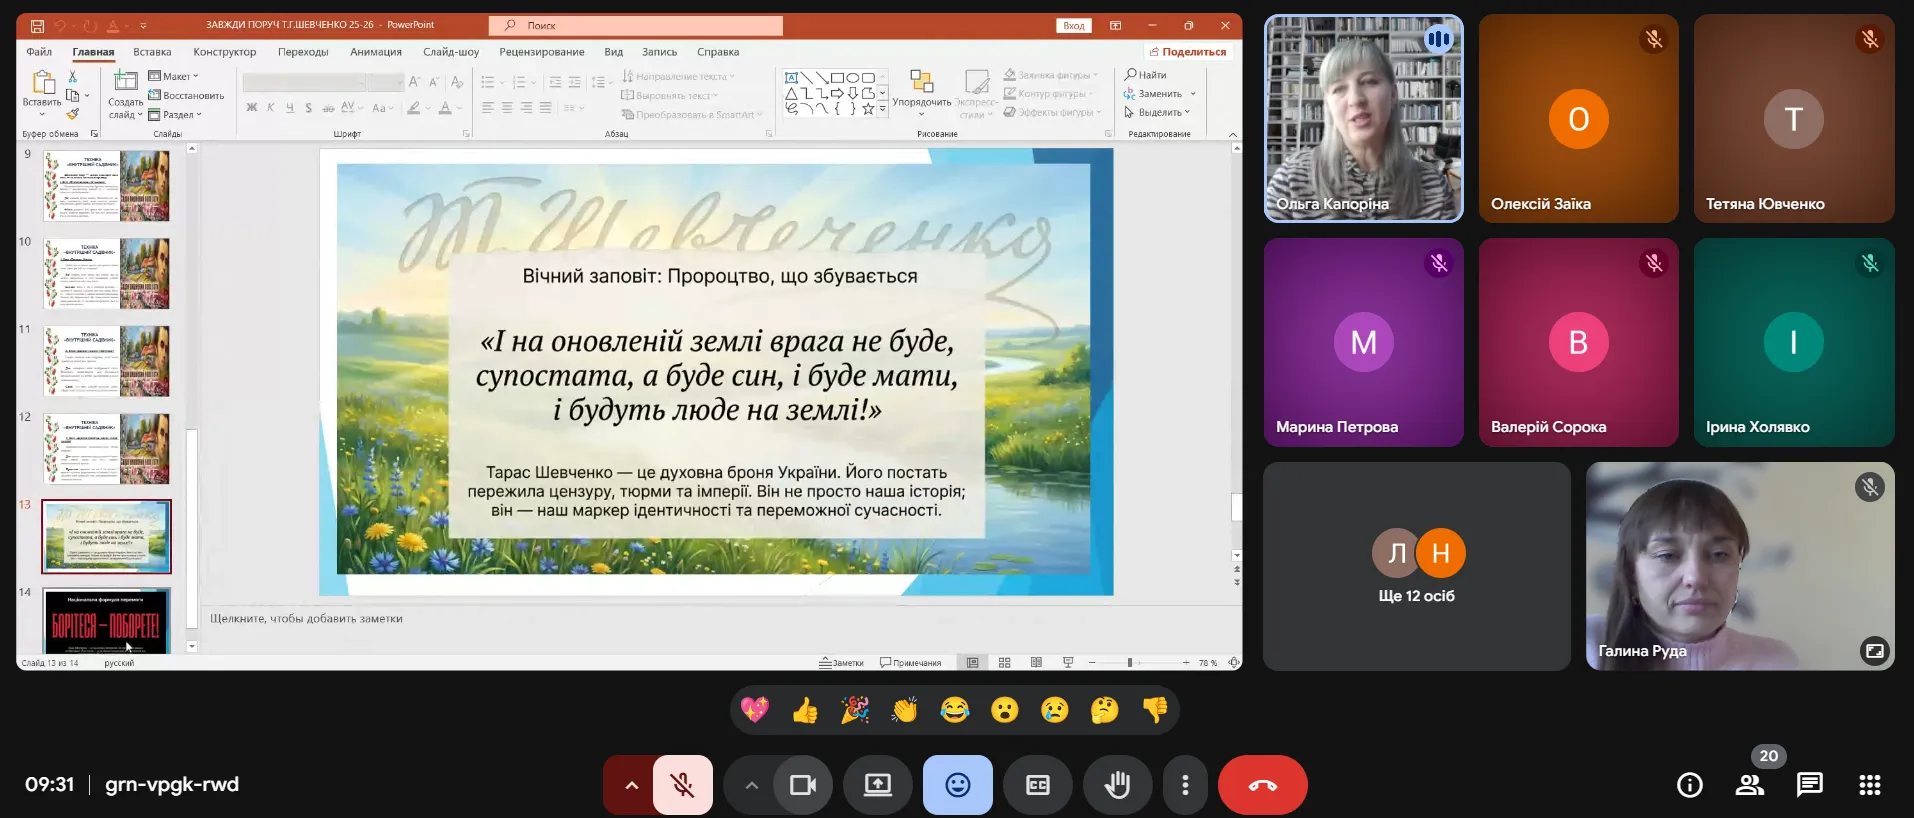Image resolution: width=1914 pixels, height=818 pixels.
Task: Click the present screen button
Action: pos(877,785)
